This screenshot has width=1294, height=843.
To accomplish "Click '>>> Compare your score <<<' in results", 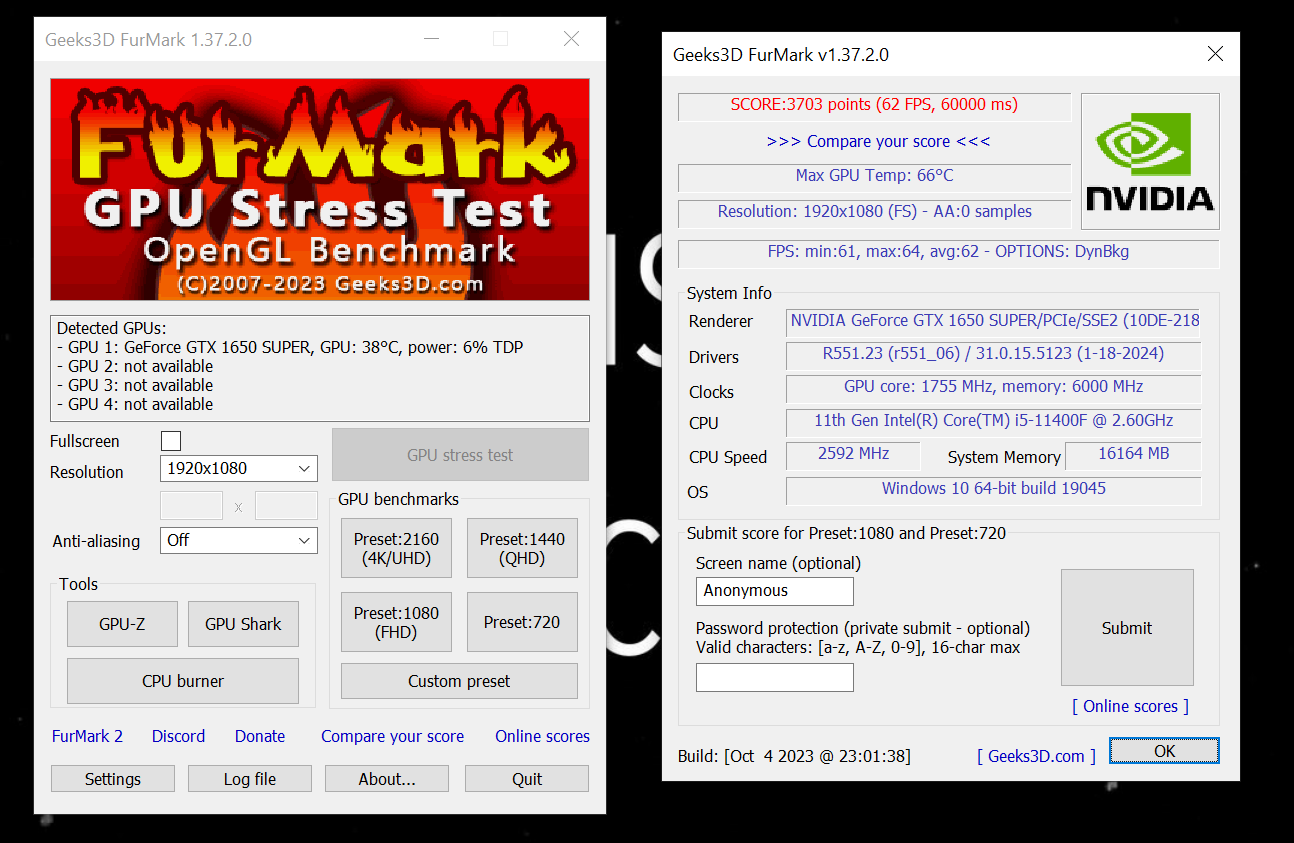I will [x=878, y=141].
